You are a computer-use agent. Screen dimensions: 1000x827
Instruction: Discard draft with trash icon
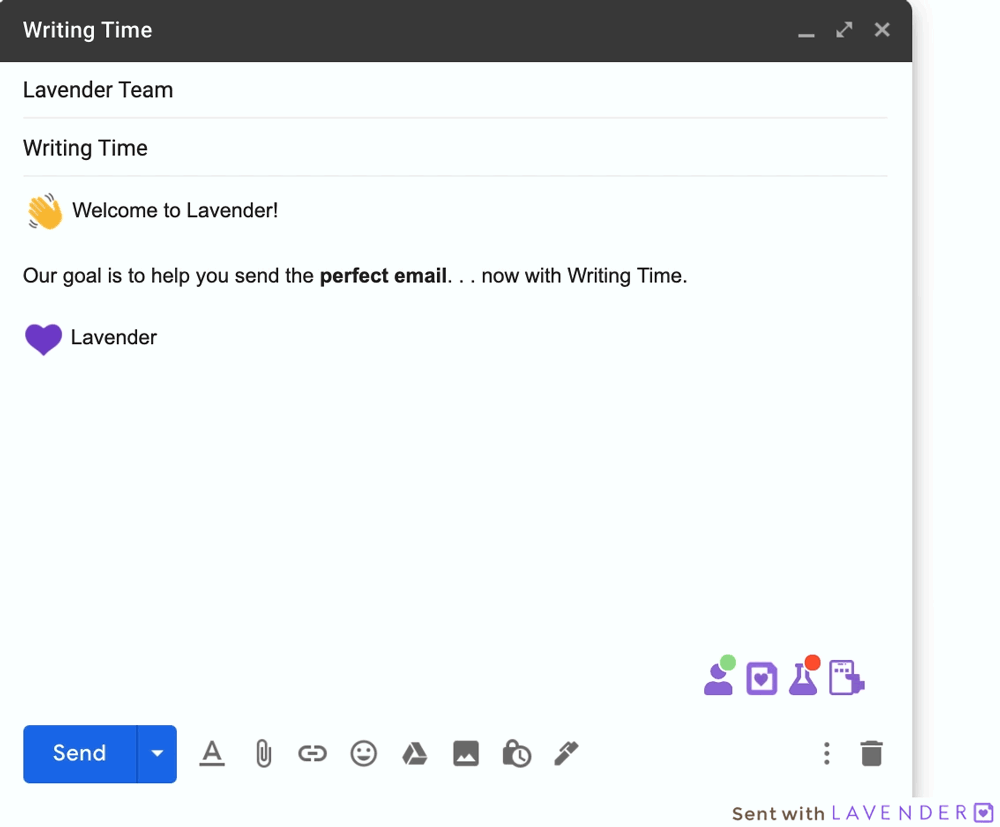point(871,754)
